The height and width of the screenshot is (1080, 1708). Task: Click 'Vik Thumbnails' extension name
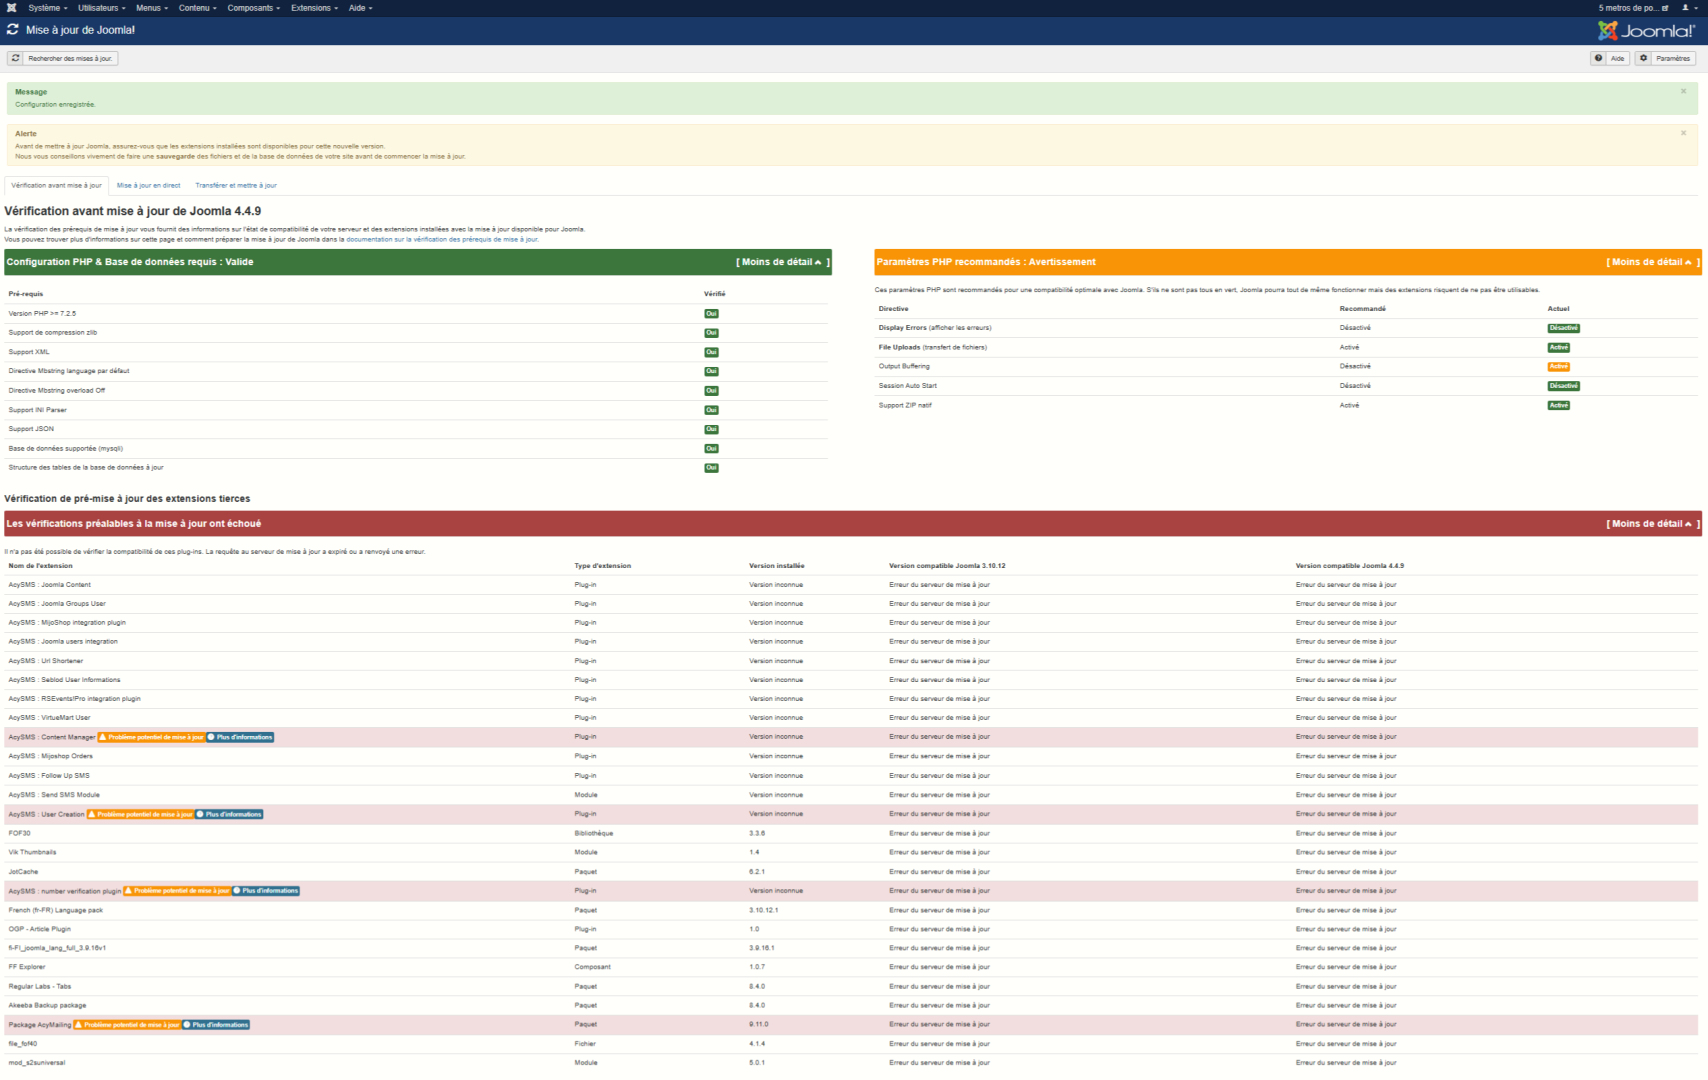(x=33, y=852)
